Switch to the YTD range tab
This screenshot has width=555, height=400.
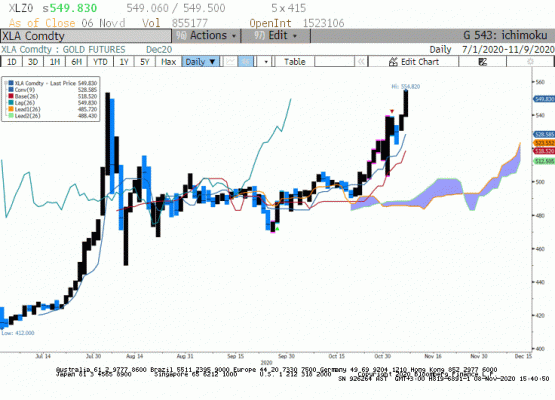100,62
